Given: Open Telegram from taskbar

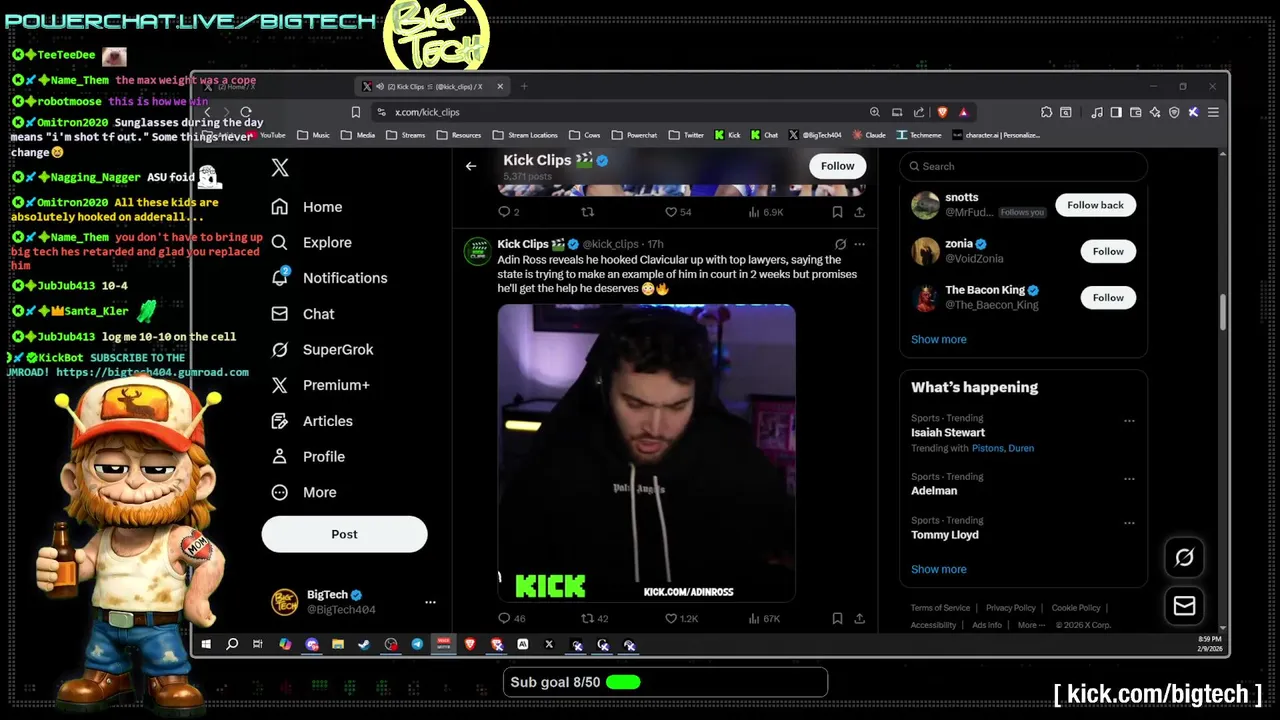Looking at the screenshot, I should click(417, 645).
